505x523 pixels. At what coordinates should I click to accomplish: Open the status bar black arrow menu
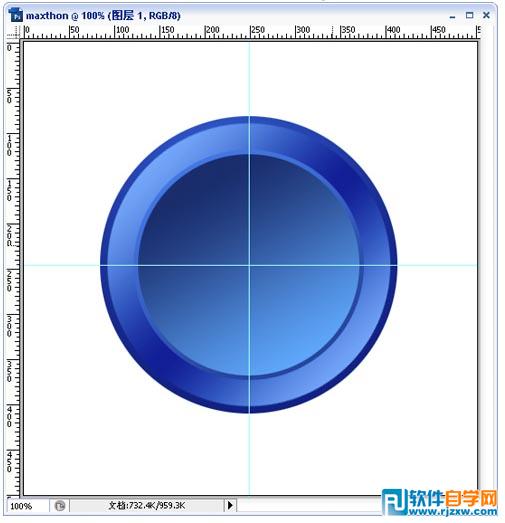(x=230, y=505)
